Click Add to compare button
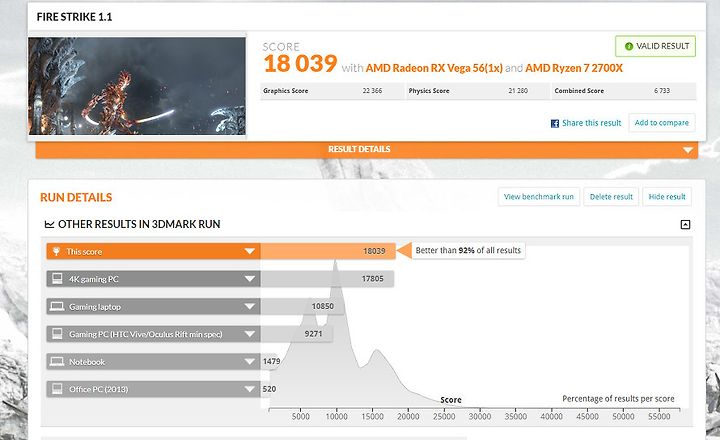Screen dimensions: 720x440 tap(662, 123)
